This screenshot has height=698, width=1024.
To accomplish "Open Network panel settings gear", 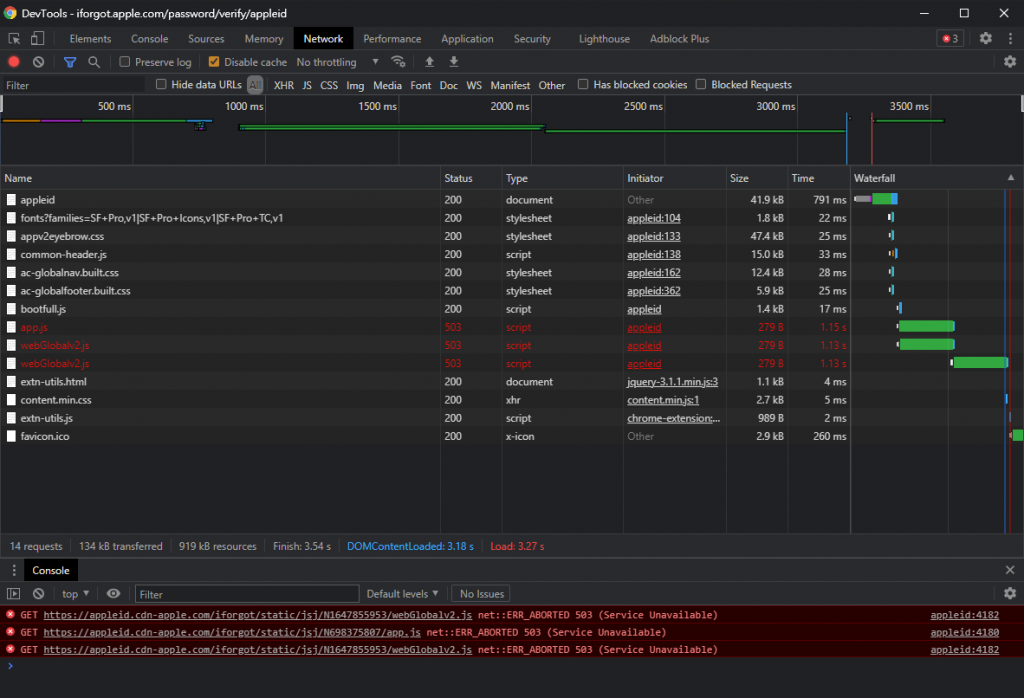I will coord(1010,61).
